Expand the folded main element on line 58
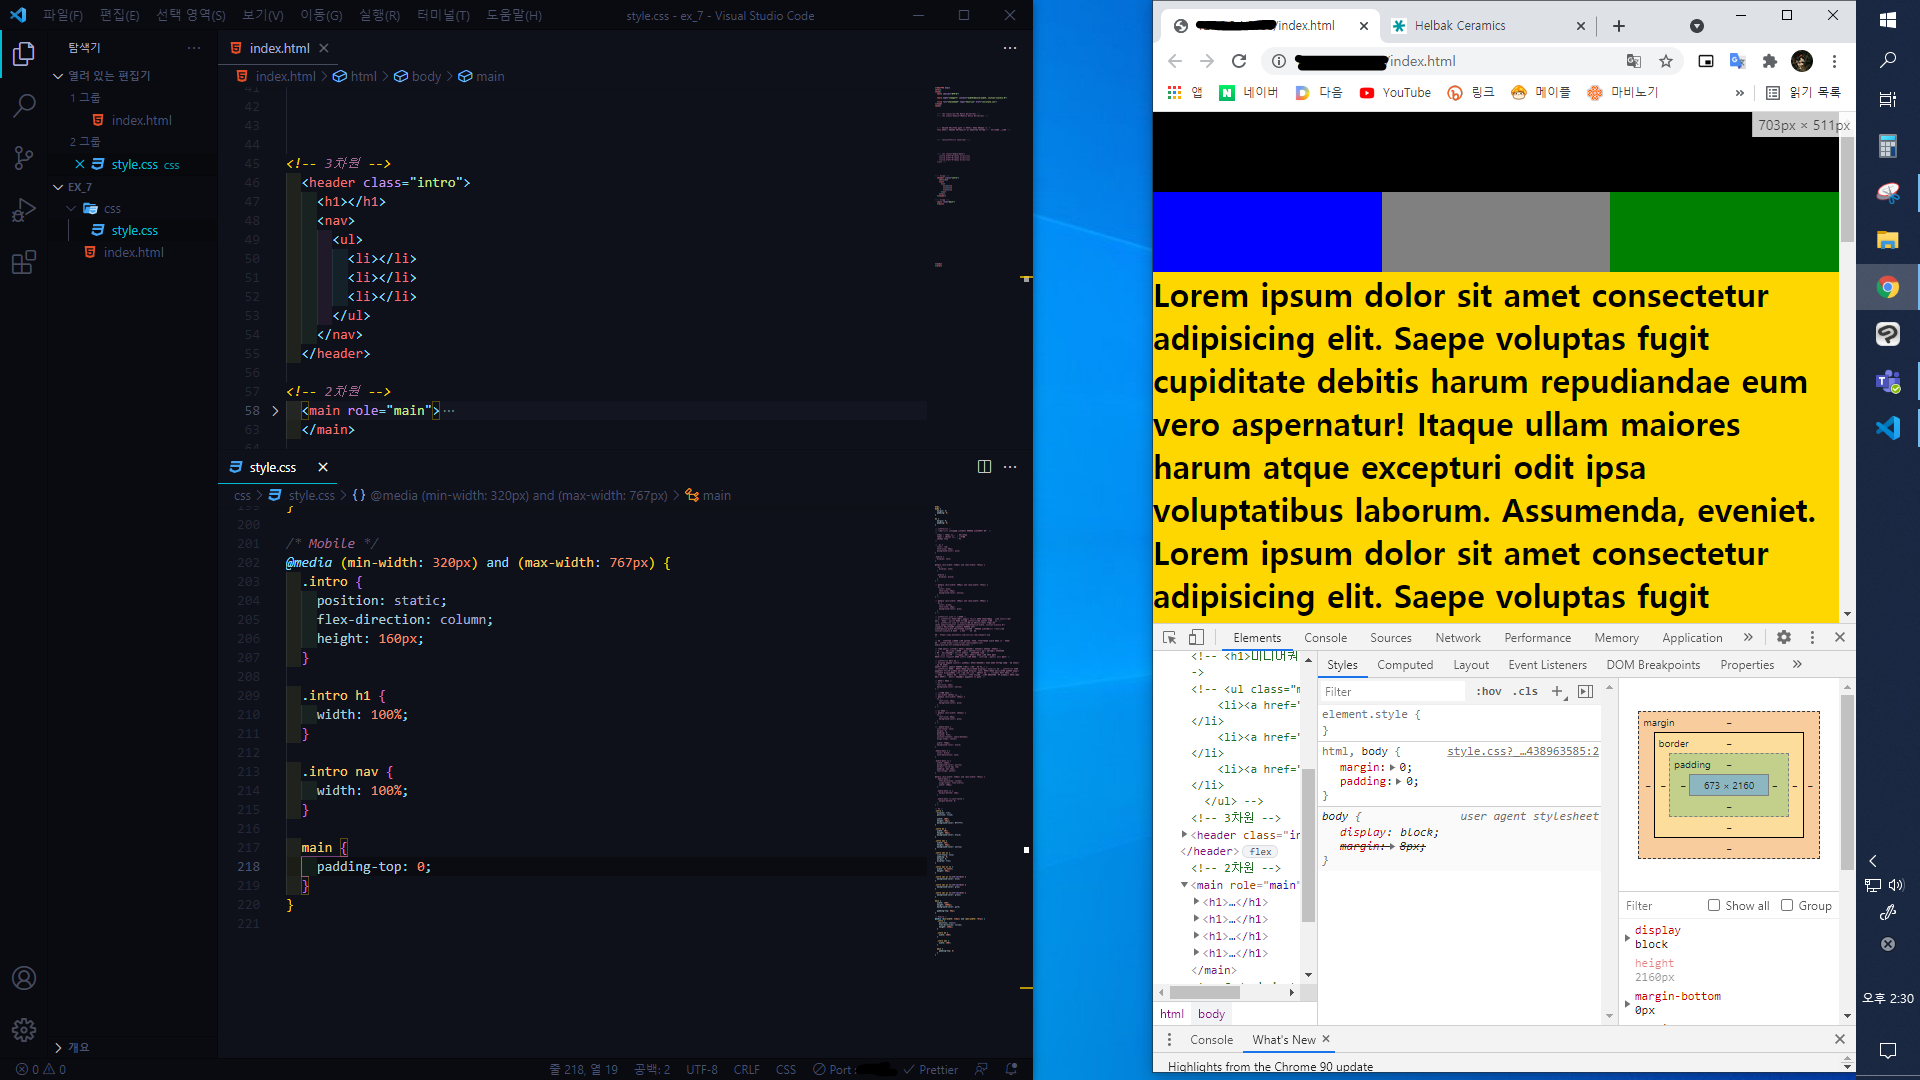Image resolution: width=1920 pixels, height=1080 pixels. click(x=275, y=411)
